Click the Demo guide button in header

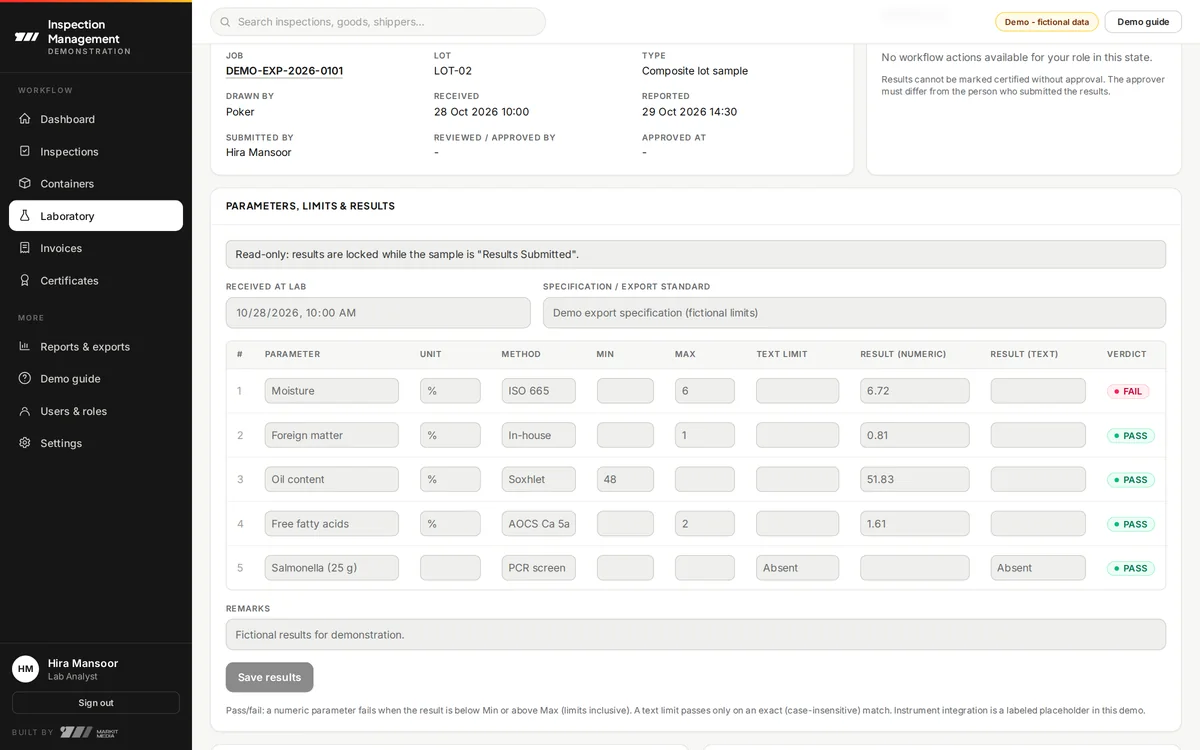[x=1143, y=22]
